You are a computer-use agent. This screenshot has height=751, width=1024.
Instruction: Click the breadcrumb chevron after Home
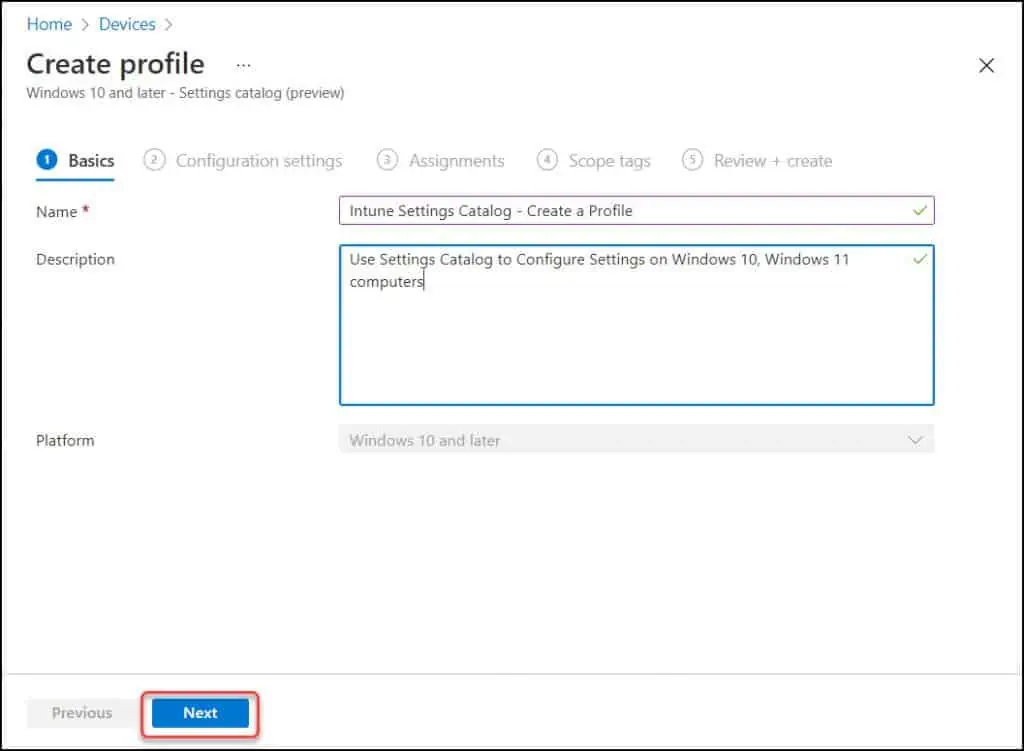(x=85, y=25)
